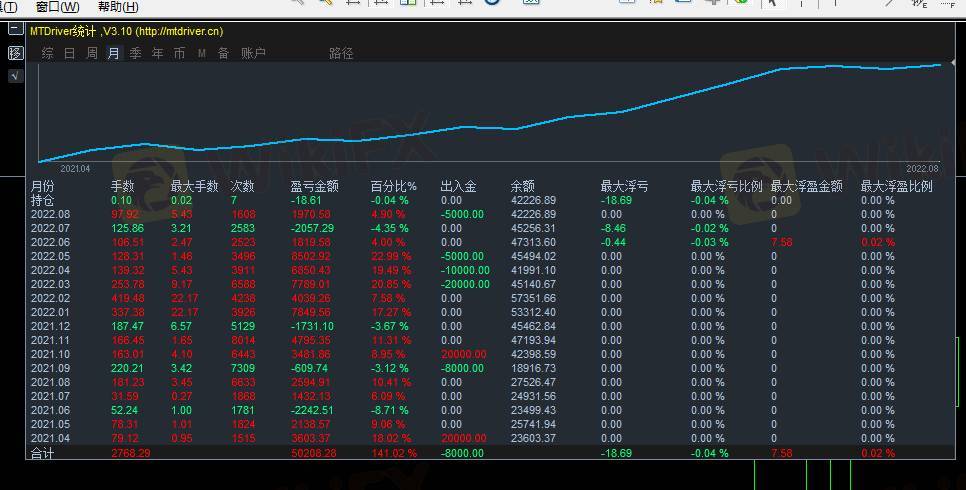Switch to the 周 weekly tab
Screen dimensions: 966x490
[x=92, y=53]
